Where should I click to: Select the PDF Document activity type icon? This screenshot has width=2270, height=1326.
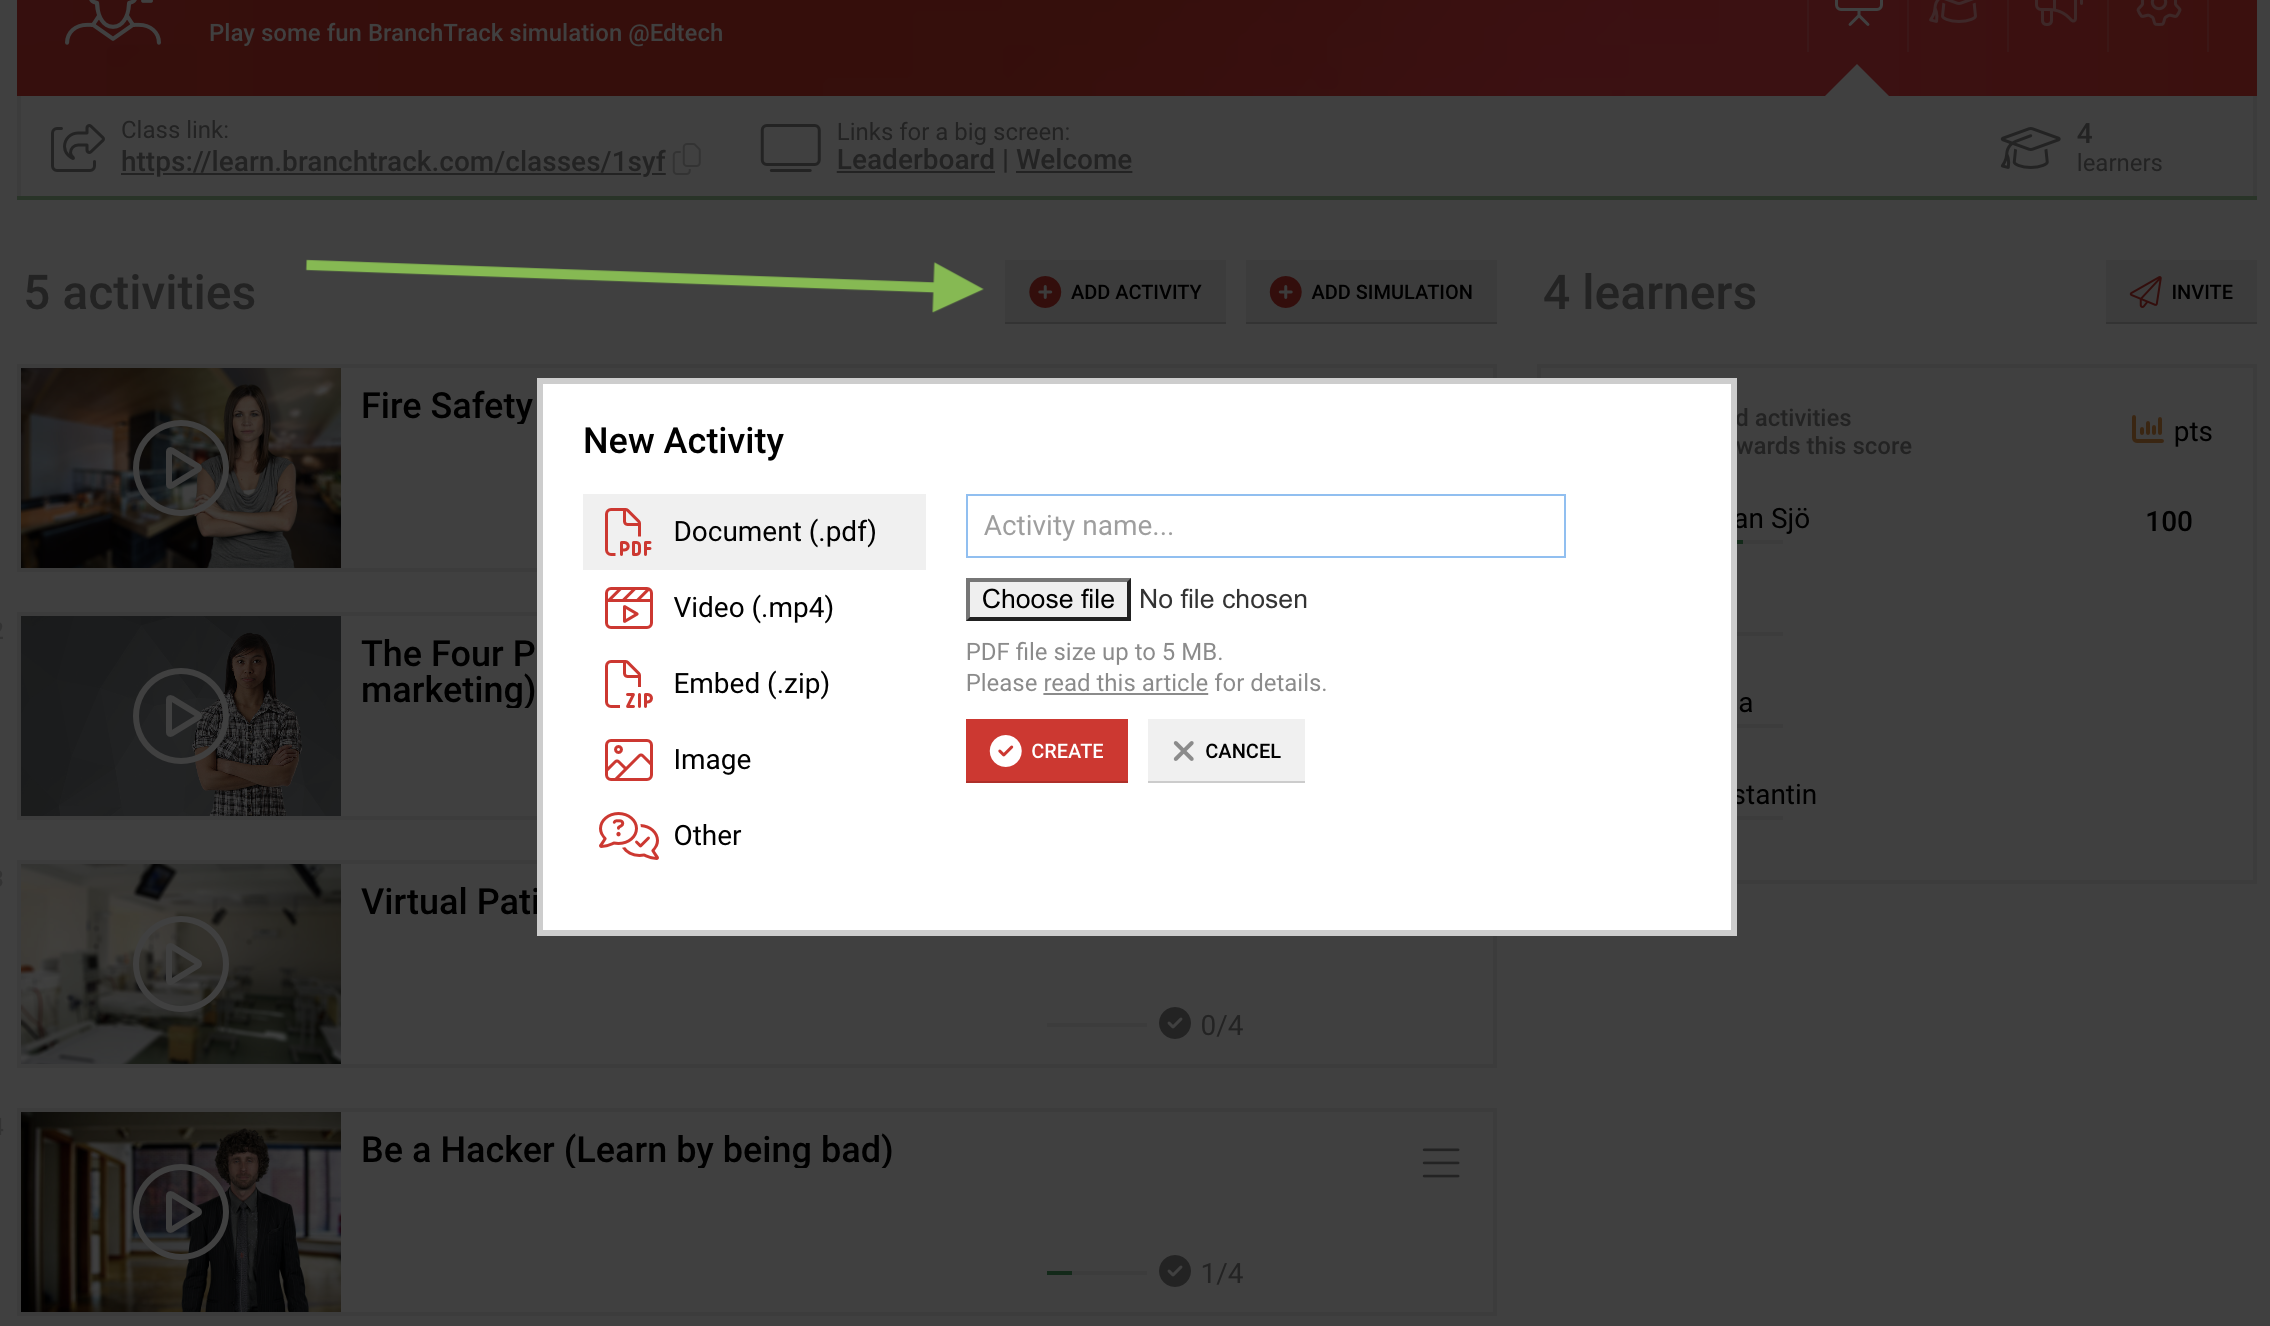point(628,531)
